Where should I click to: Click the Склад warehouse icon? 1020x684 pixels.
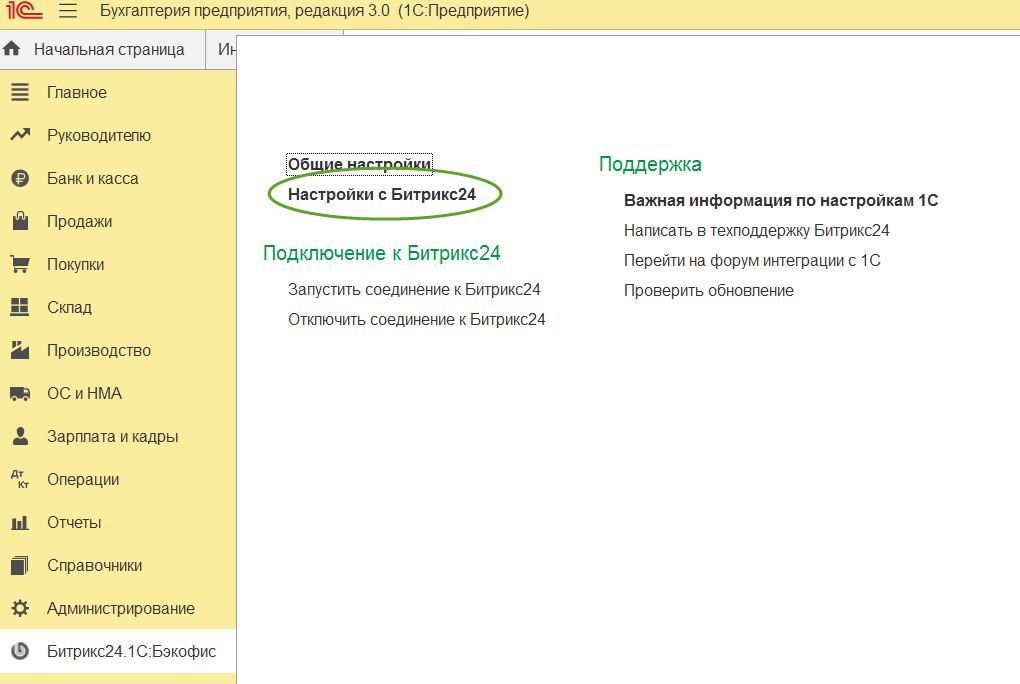[20, 307]
